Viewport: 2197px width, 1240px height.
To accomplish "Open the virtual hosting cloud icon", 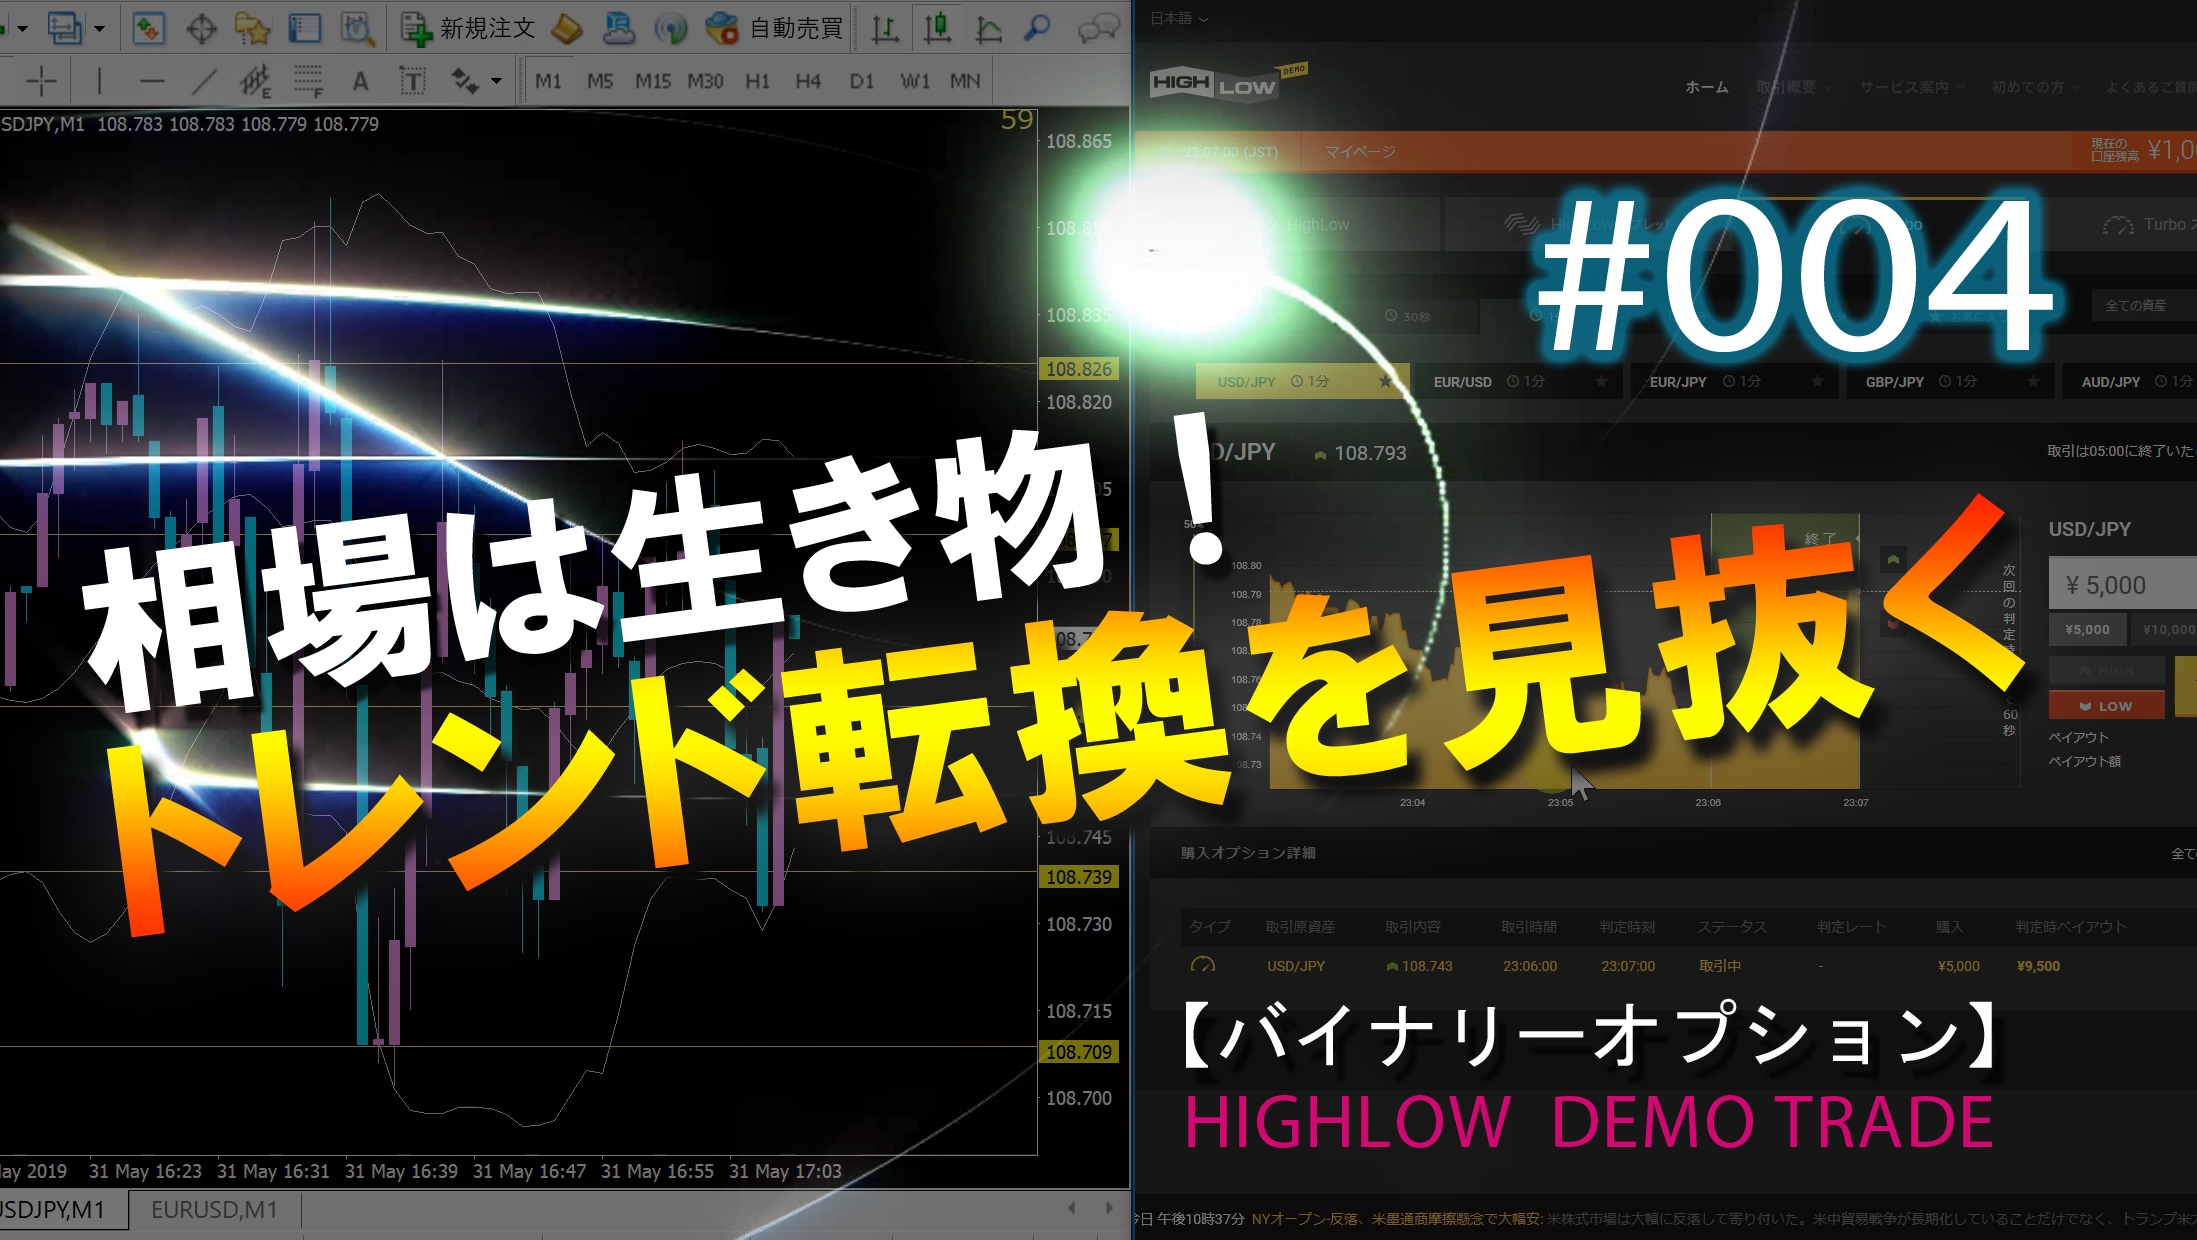I will pyautogui.click(x=619, y=28).
